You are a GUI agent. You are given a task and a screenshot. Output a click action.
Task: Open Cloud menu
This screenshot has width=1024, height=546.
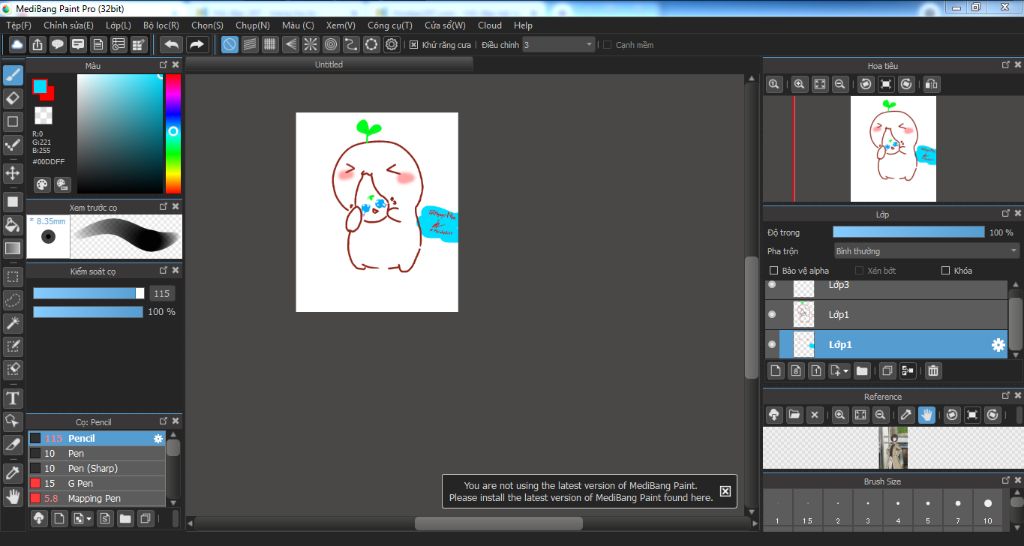click(490, 25)
